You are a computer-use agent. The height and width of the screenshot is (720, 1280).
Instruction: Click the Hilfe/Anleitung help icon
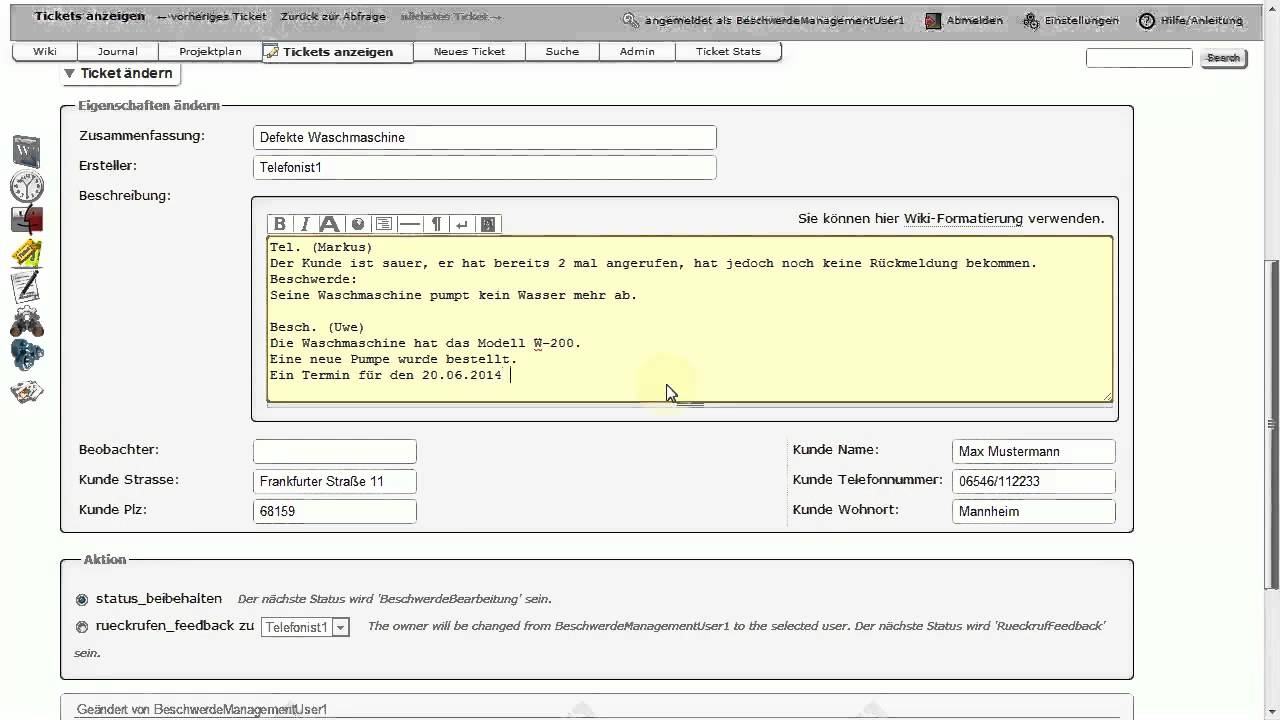click(x=1147, y=20)
